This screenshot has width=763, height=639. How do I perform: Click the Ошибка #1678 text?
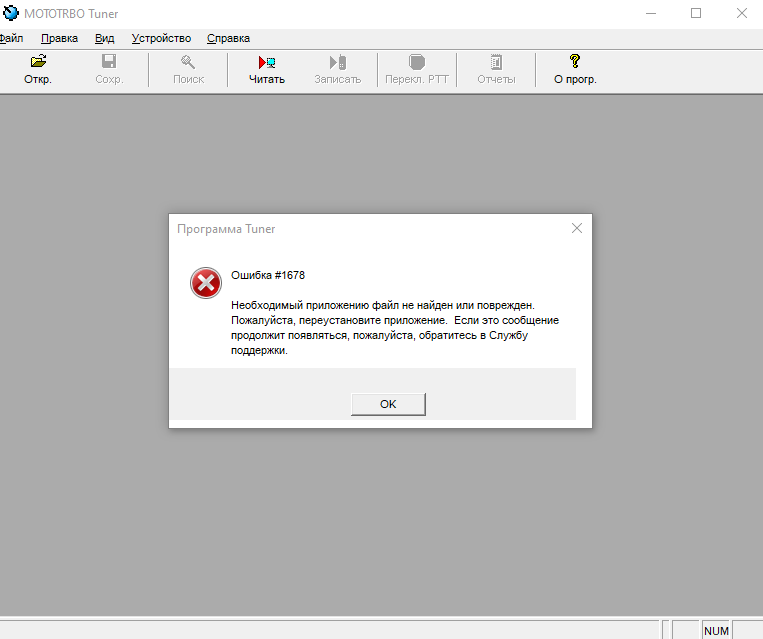[268, 275]
